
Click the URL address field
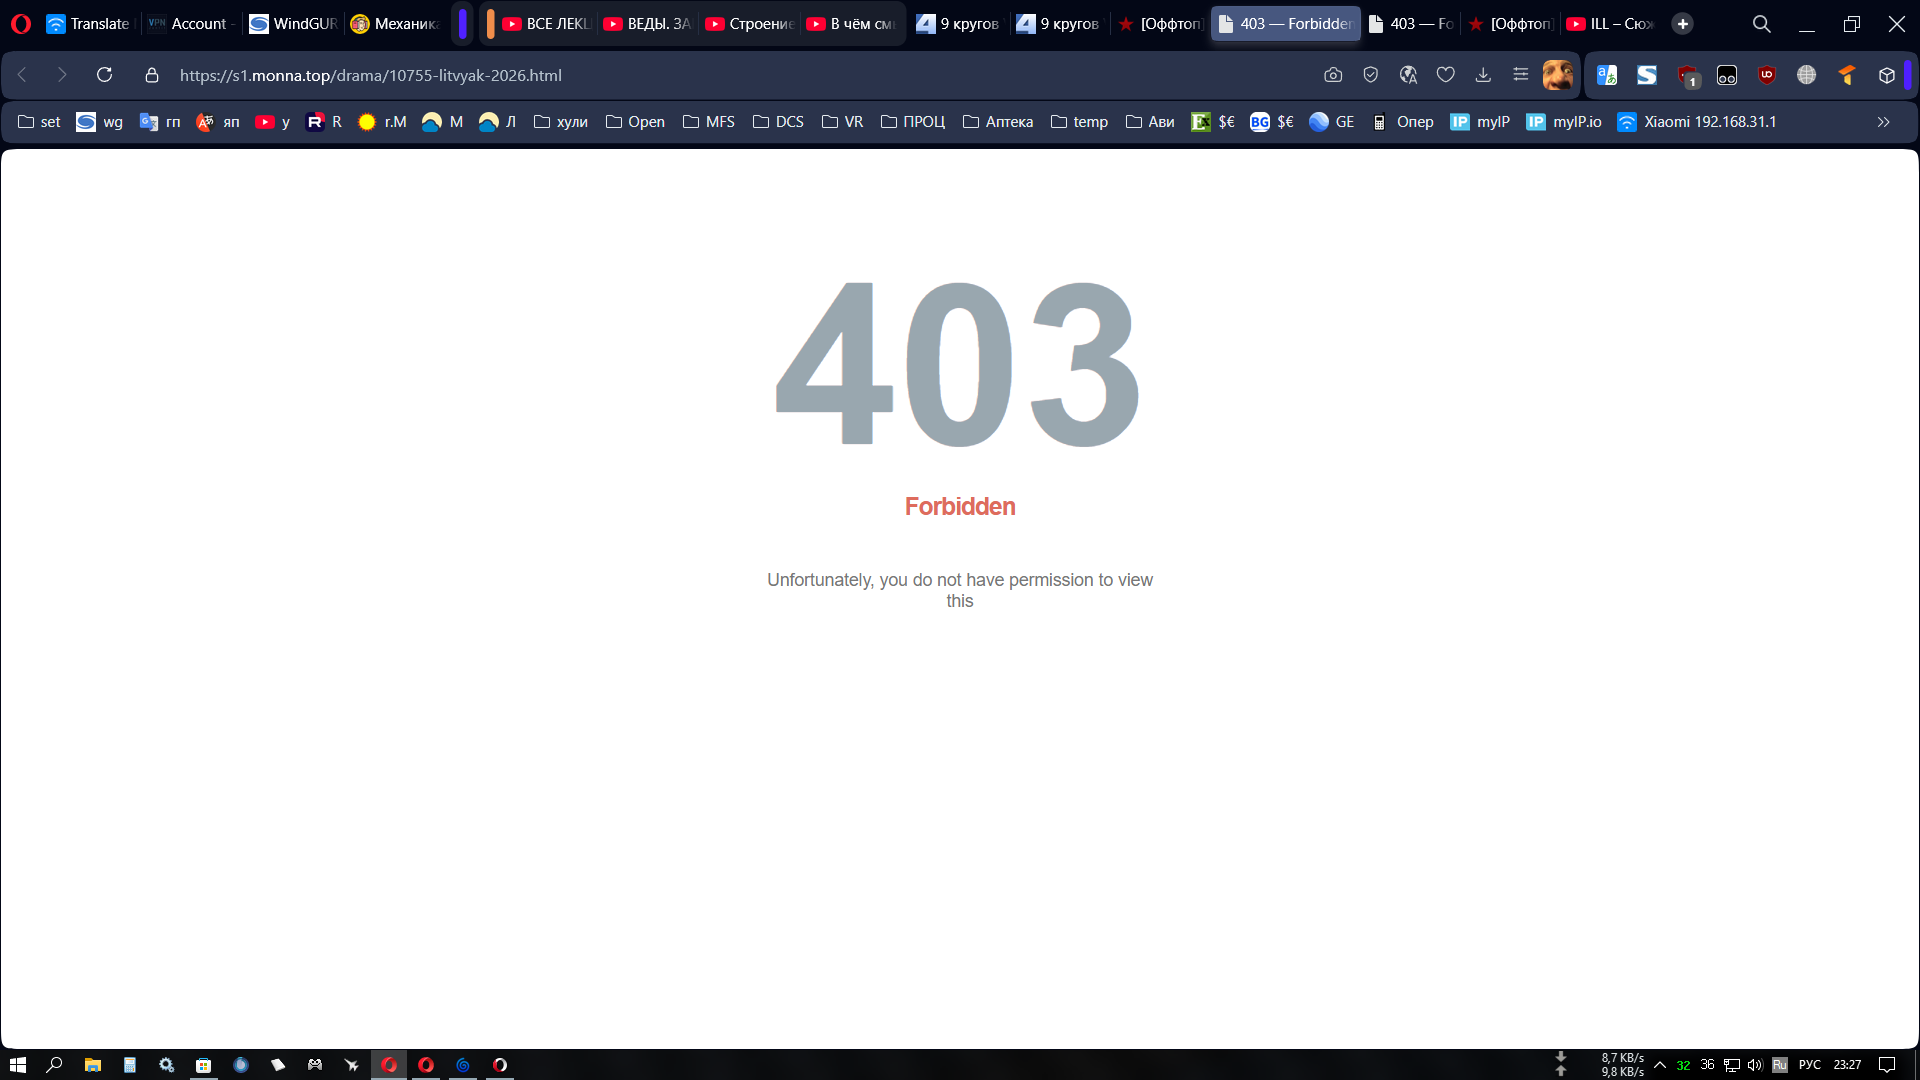click(740, 75)
